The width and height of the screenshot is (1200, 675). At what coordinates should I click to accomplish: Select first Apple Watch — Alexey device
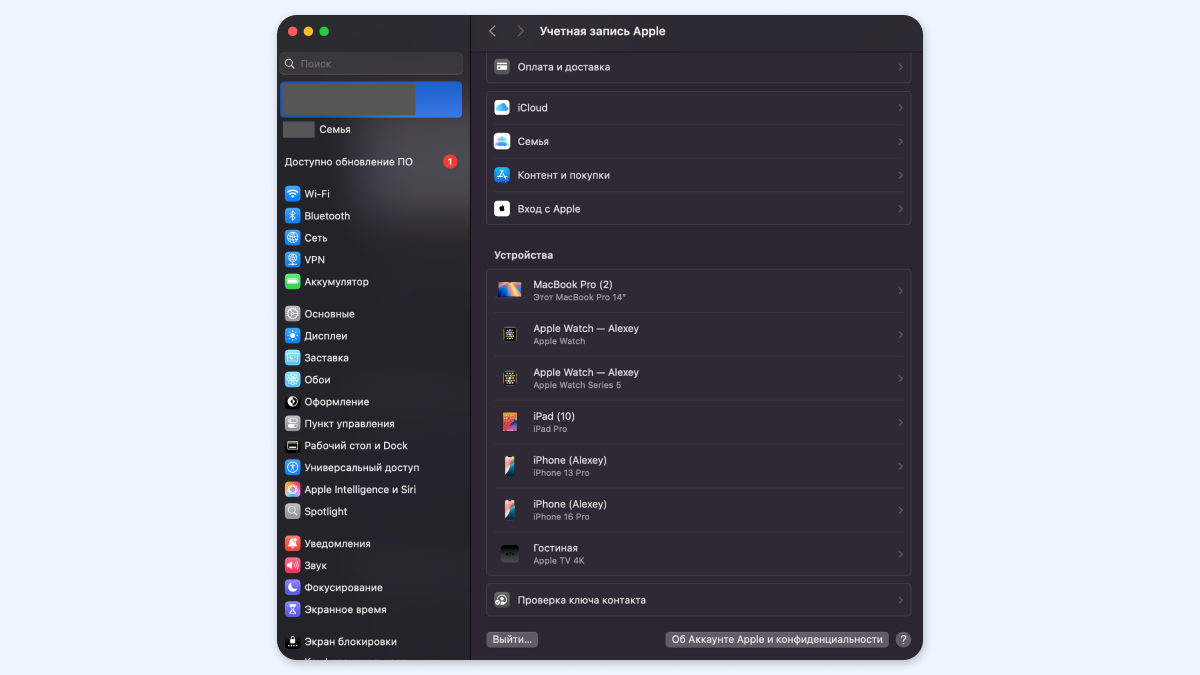[x=698, y=334]
